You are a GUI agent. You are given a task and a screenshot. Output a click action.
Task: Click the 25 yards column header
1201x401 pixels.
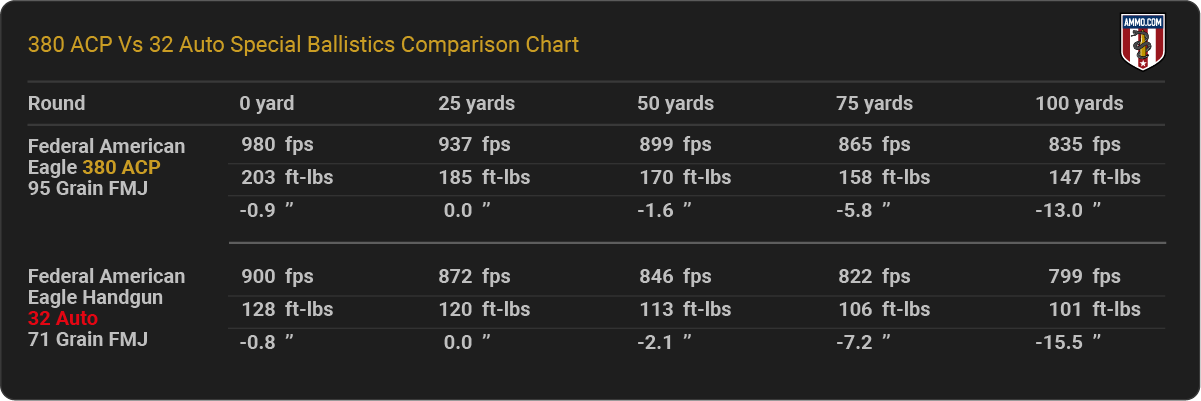coord(477,103)
